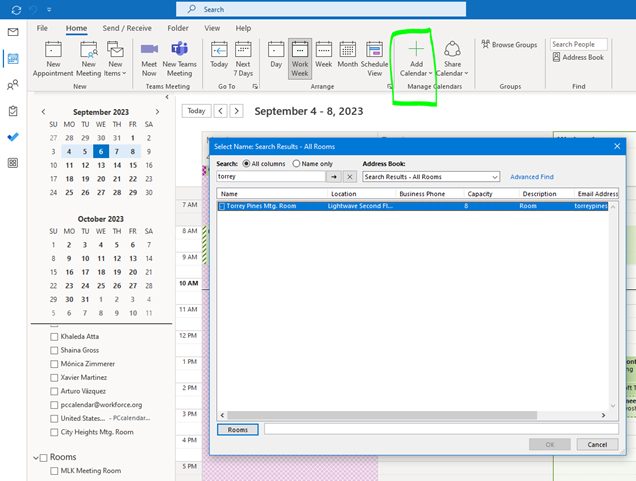Viewport: 636px width, 481px height.
Task: Click the Advanced Find link
Action: pyautogui.click(x=531, y=177)
